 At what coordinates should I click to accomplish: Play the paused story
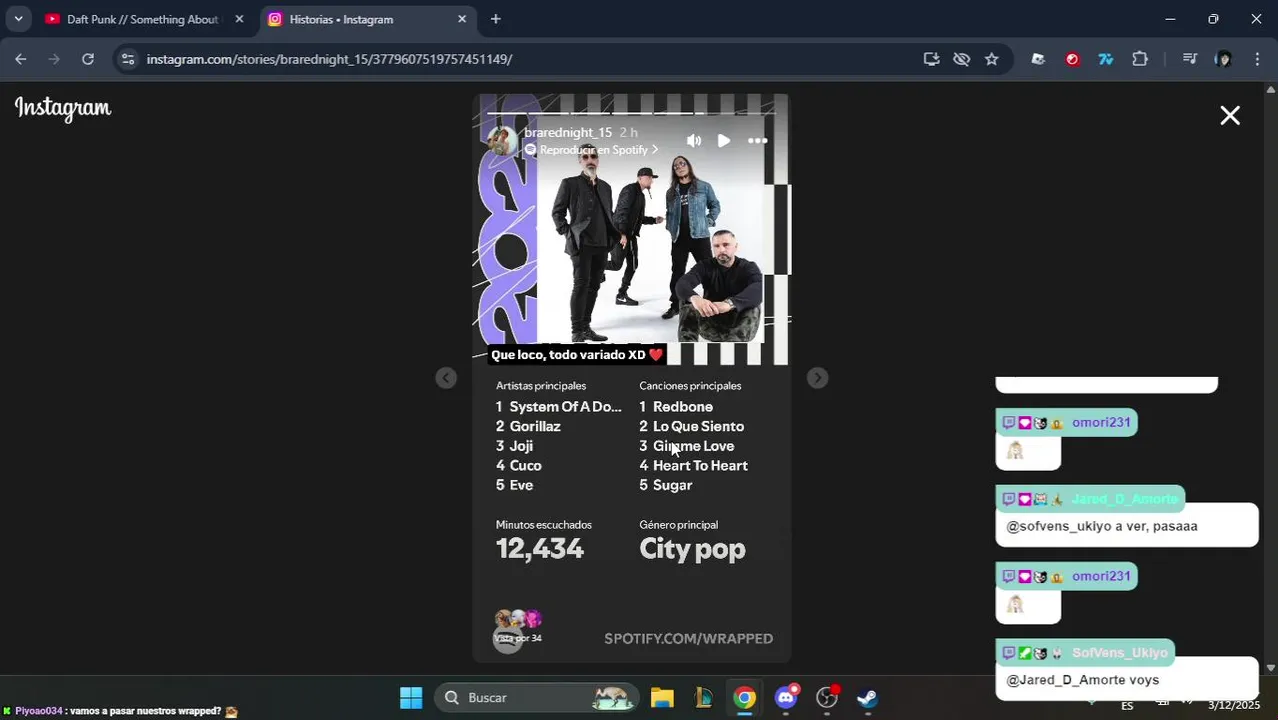click(x=724, y=141)
